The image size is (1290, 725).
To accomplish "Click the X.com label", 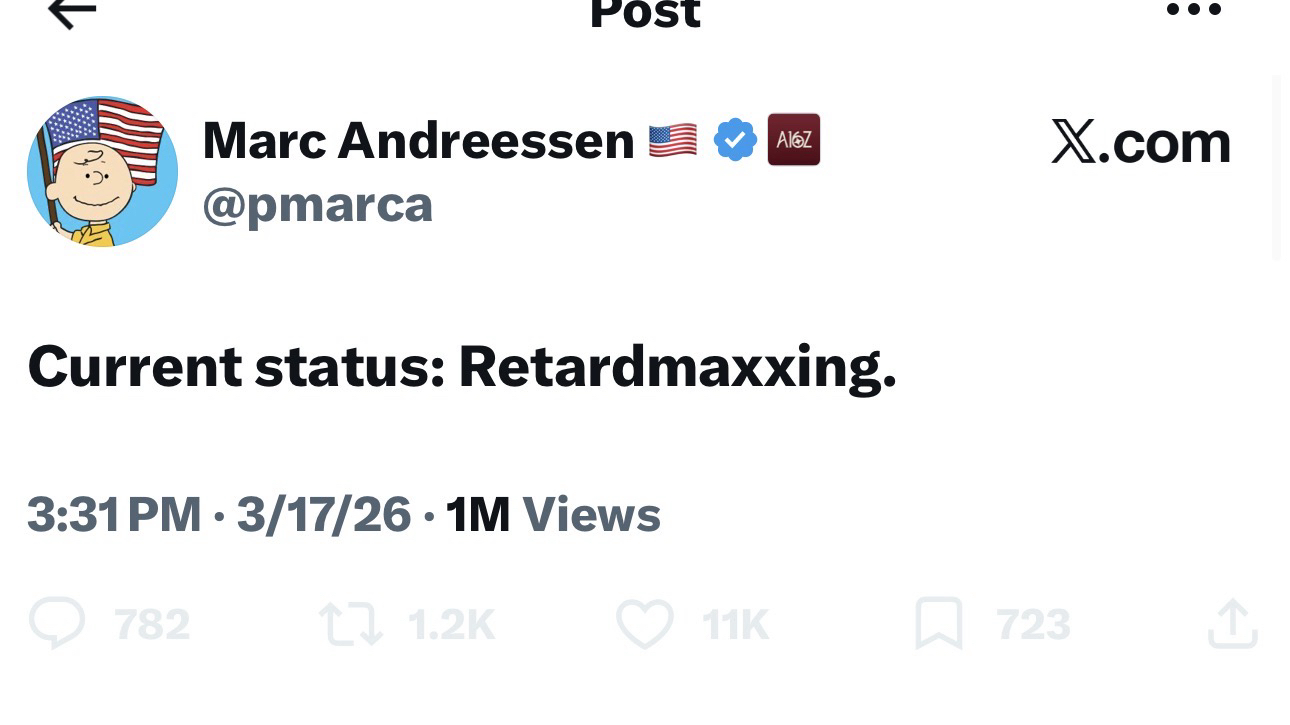I will coord(1141,142).
